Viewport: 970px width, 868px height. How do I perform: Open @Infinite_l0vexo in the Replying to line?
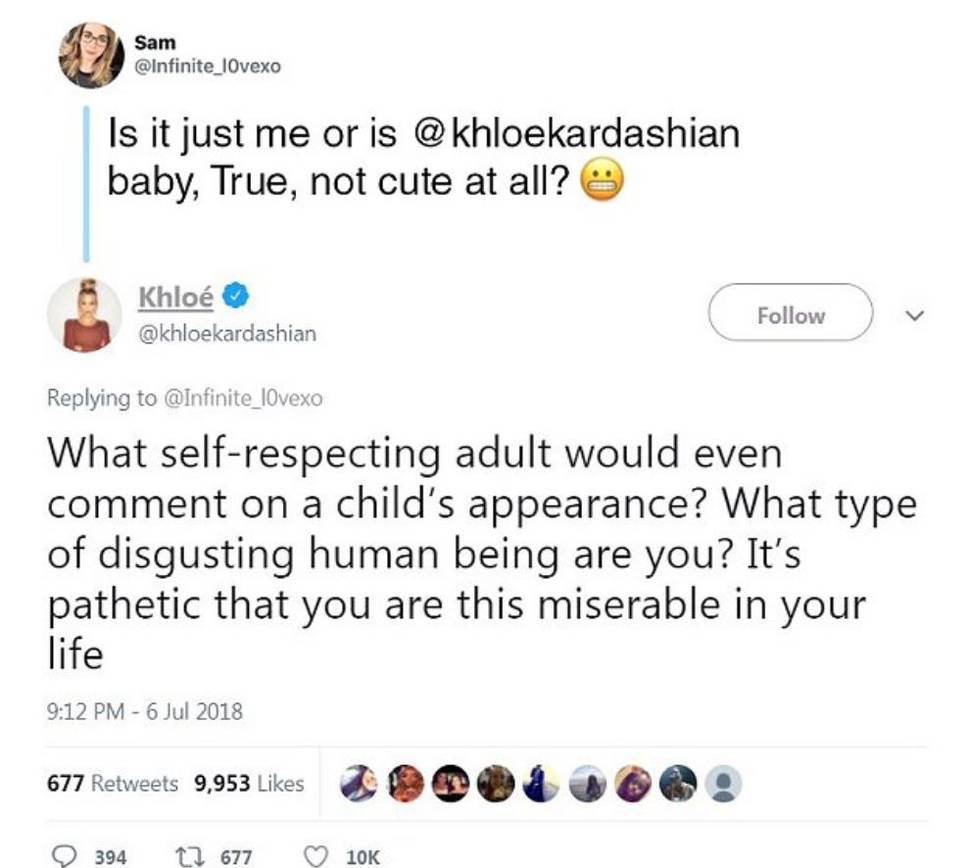(x=242, y=398)
